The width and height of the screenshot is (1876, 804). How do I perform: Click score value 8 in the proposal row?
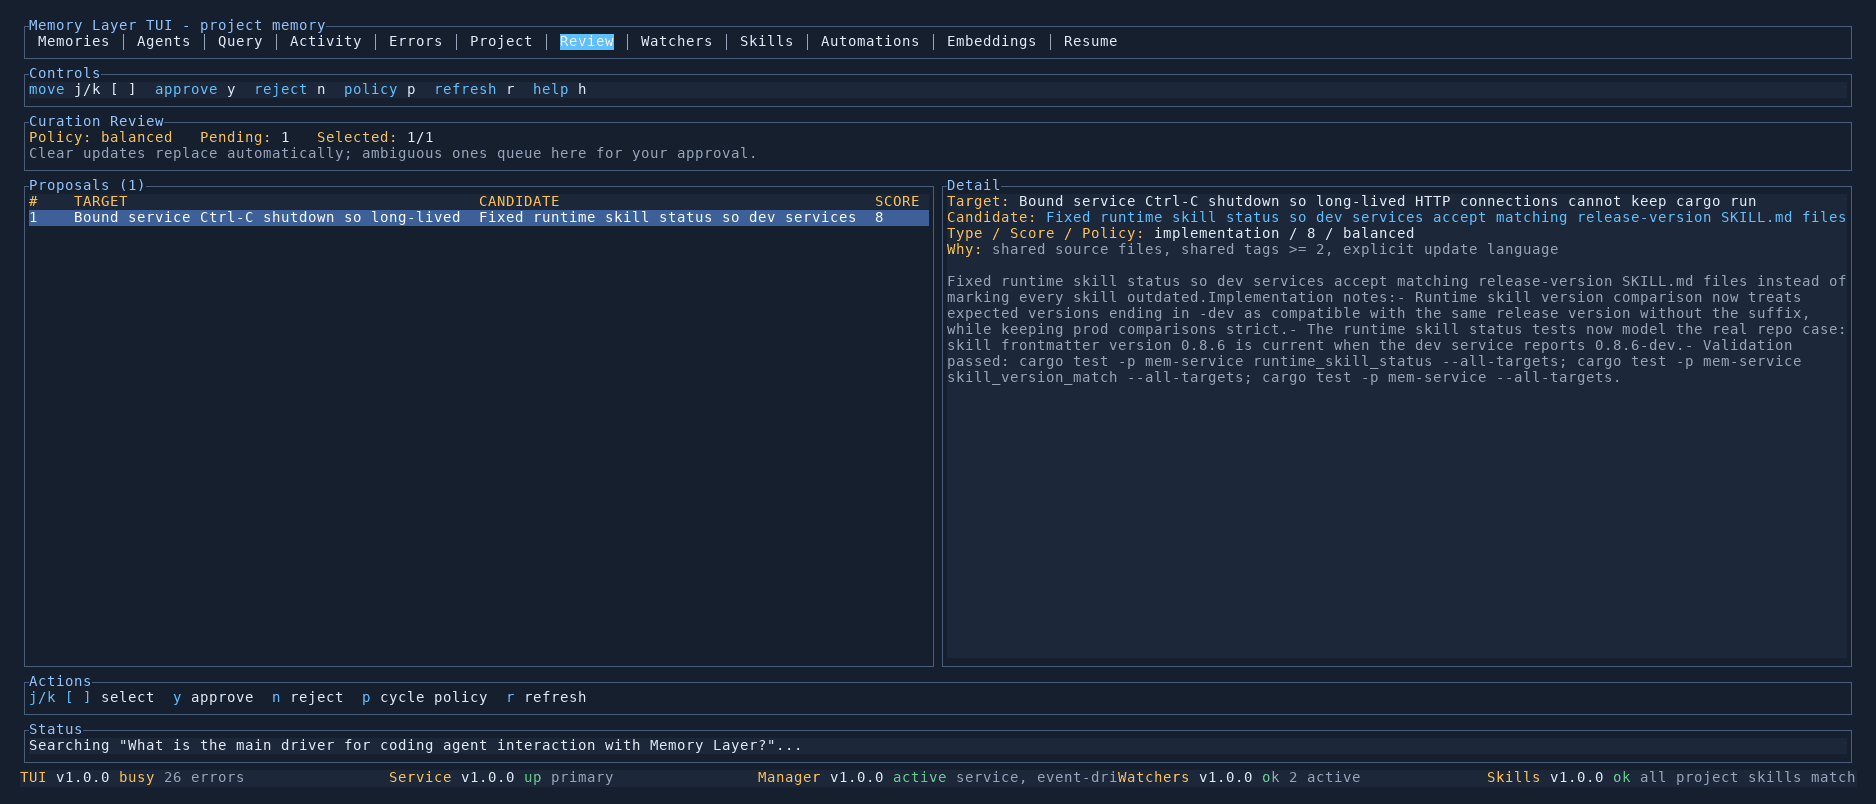[x=879, y=217]
